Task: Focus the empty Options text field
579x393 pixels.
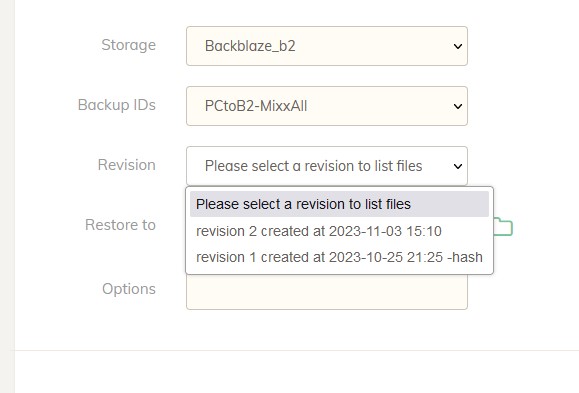Action: [x=327, y=292]
